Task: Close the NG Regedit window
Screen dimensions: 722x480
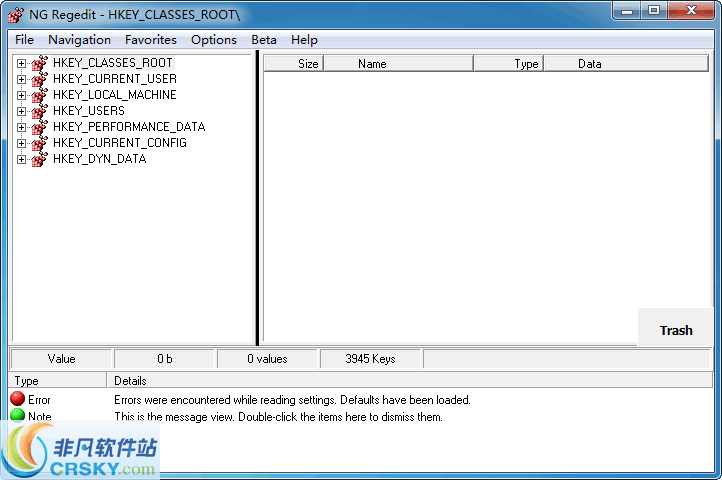Action: [x=691, y=11]
